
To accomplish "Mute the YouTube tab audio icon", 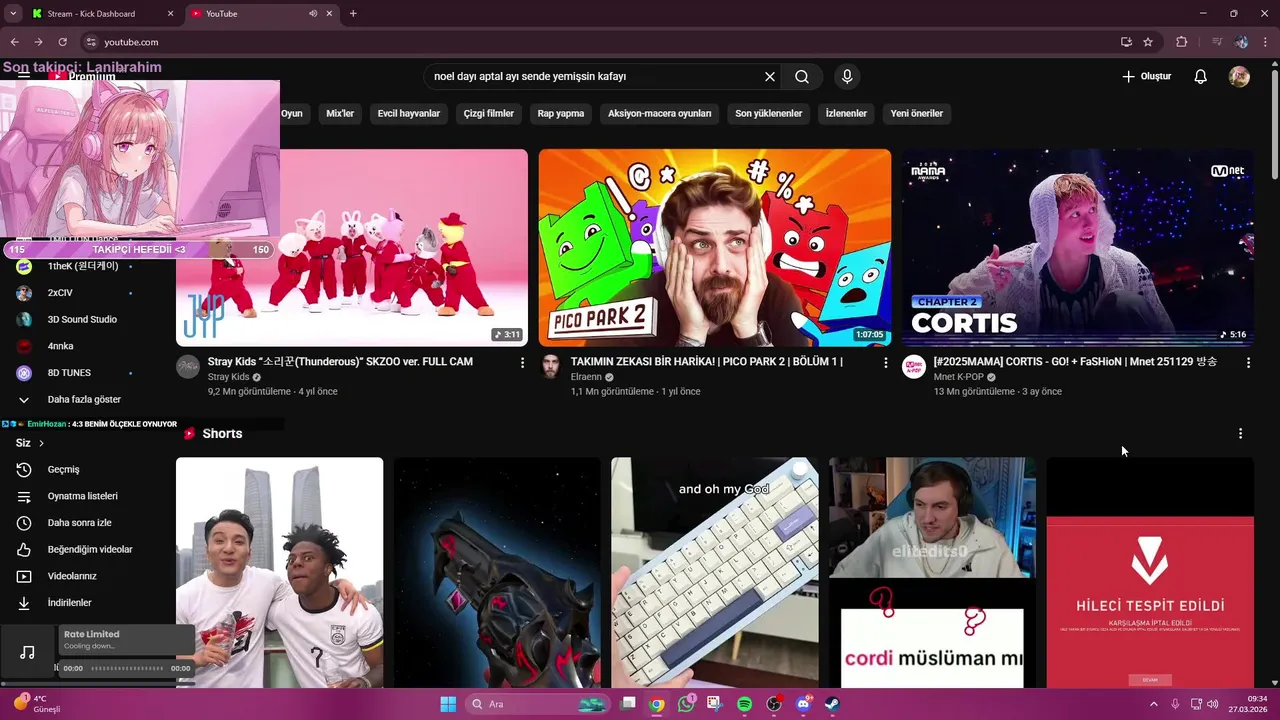I will (x=313, y=14).
